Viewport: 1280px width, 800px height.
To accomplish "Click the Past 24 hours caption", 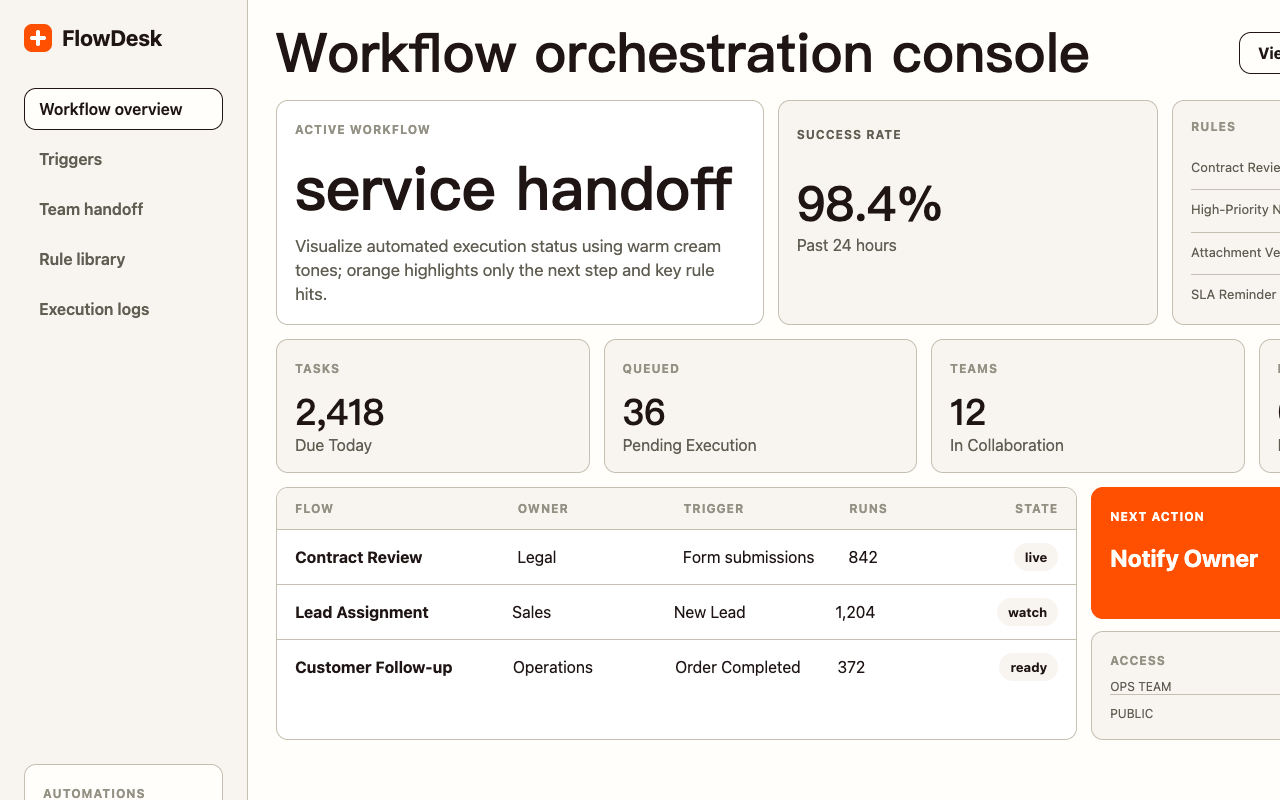I will click(x=847, y=245).
